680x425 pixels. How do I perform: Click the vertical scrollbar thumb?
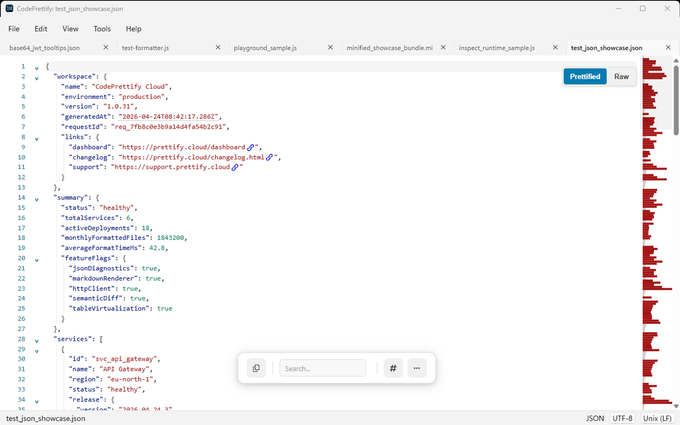point(676,100)
